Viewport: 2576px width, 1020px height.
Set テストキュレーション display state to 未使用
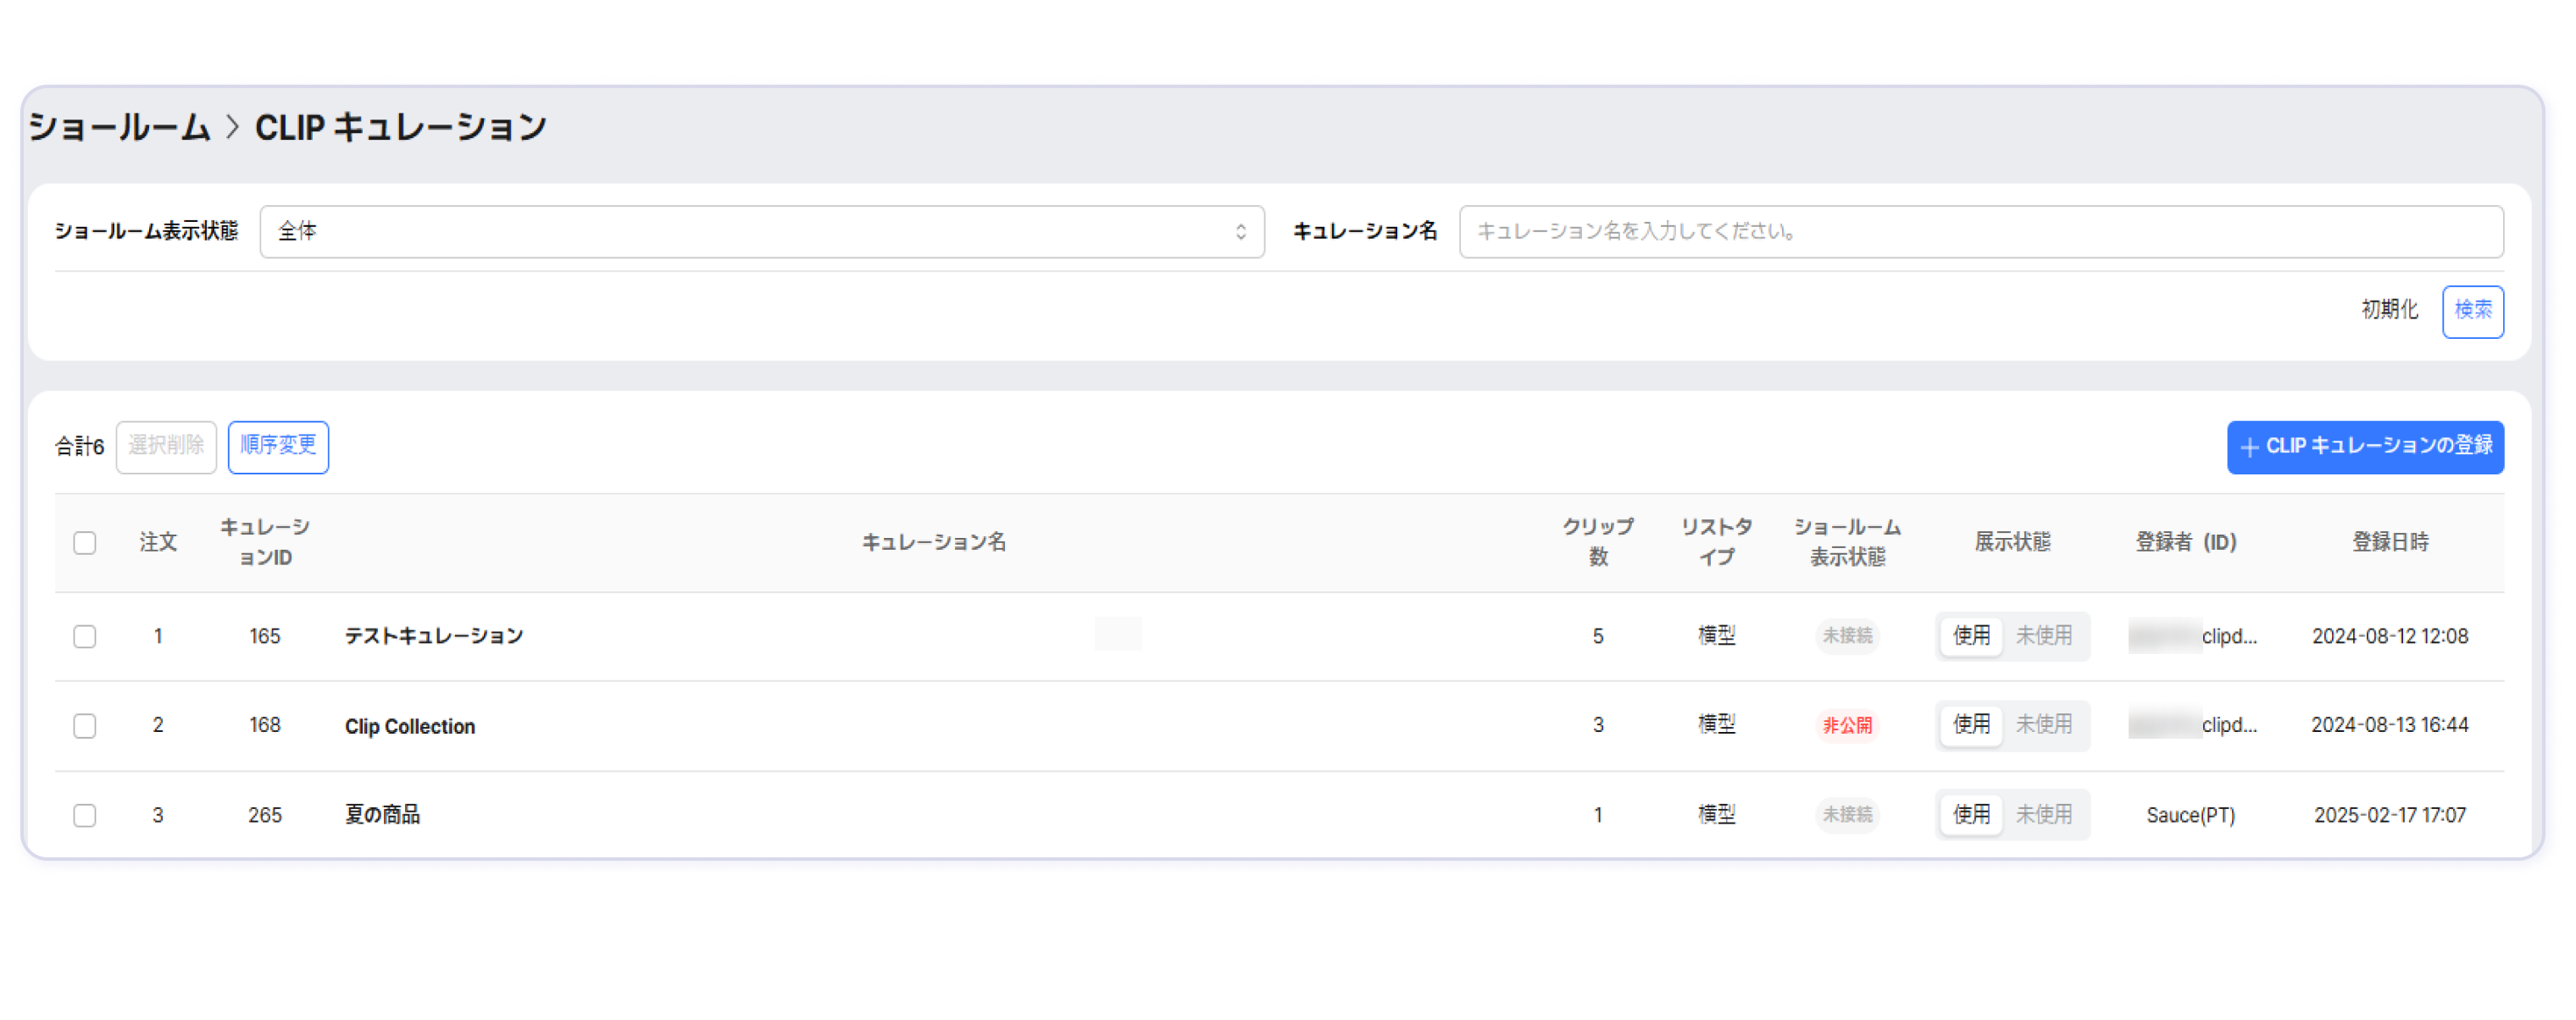(2043, 636)
